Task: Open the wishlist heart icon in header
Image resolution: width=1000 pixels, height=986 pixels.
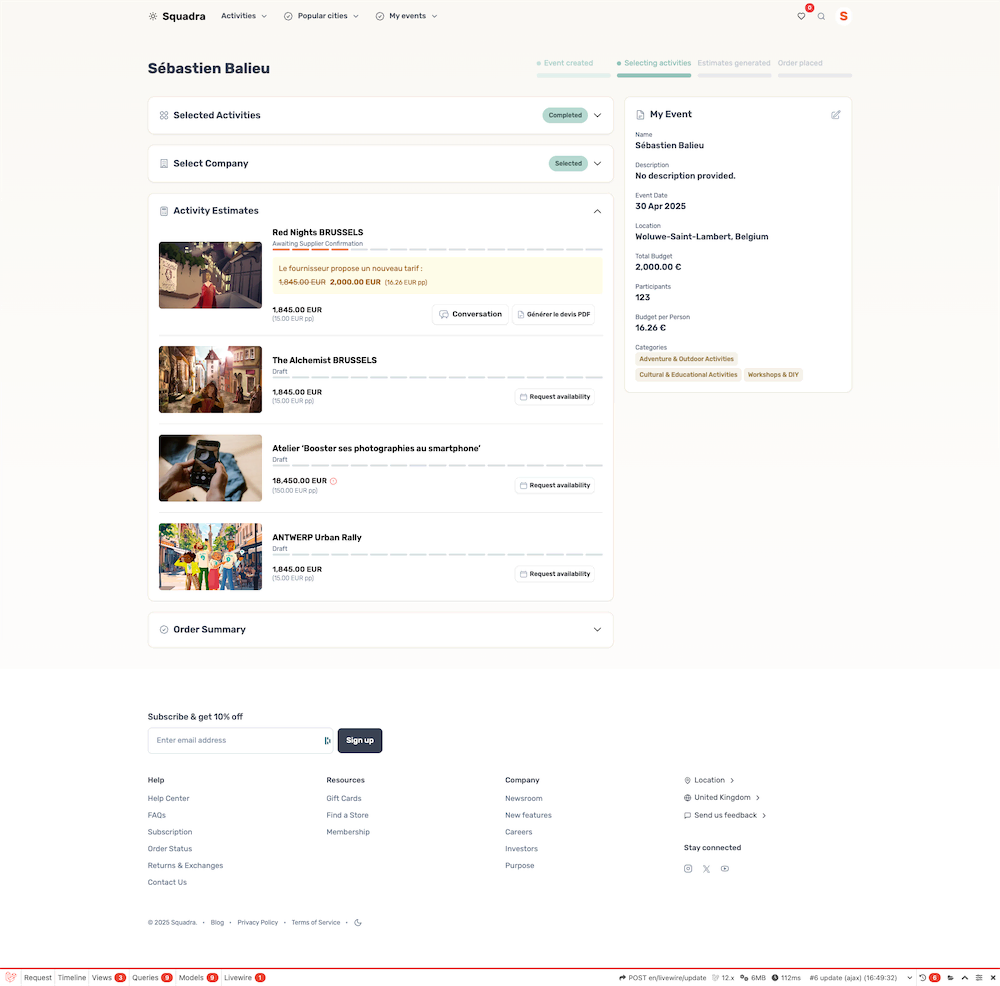Action: coord(801,17)
